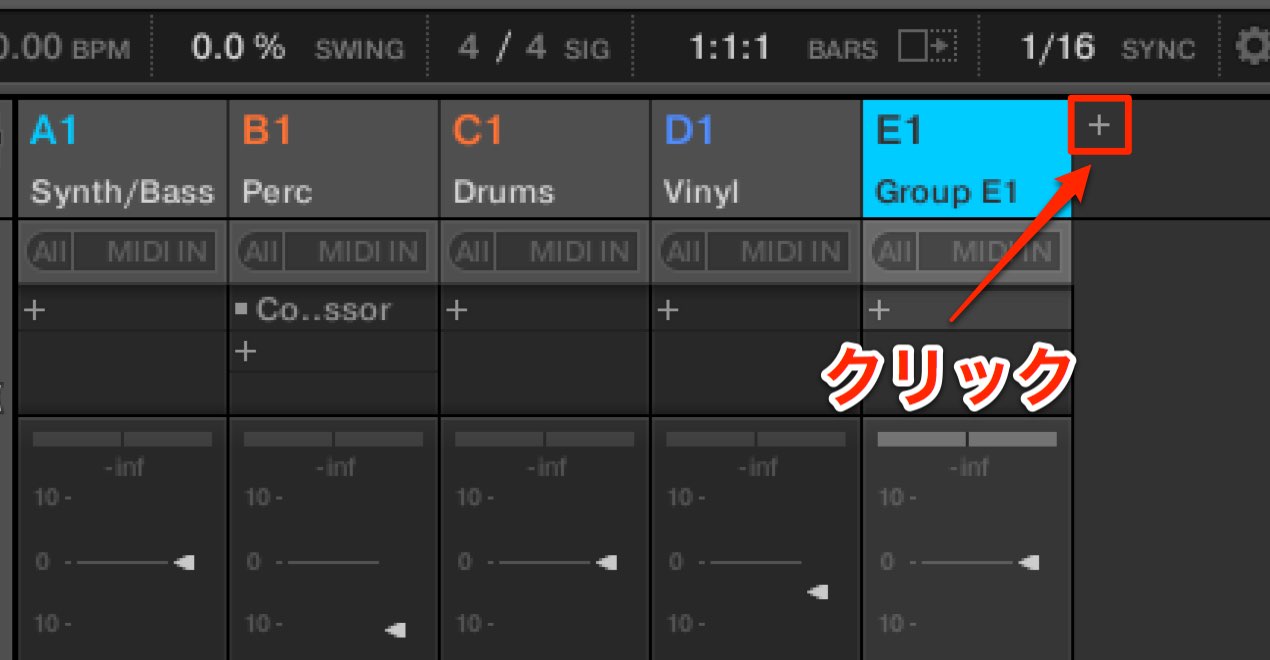The width and height of the screenshot is (1270, 660).
Task: Toggle the All button in the A1 channel
Action: click(49, 252)
